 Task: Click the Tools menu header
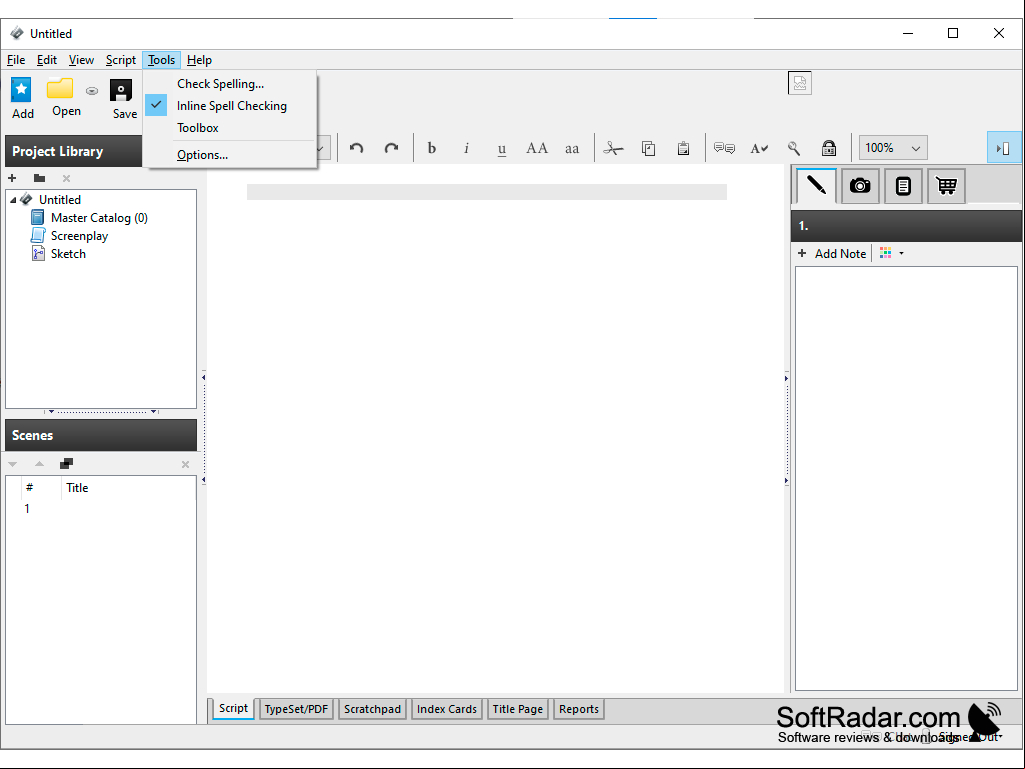(161, 60)
